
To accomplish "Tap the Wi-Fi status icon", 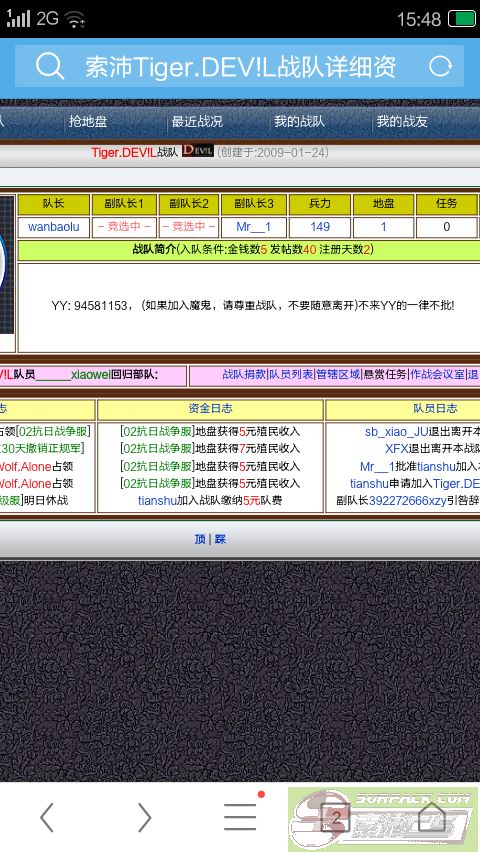I will click(75, 20).
